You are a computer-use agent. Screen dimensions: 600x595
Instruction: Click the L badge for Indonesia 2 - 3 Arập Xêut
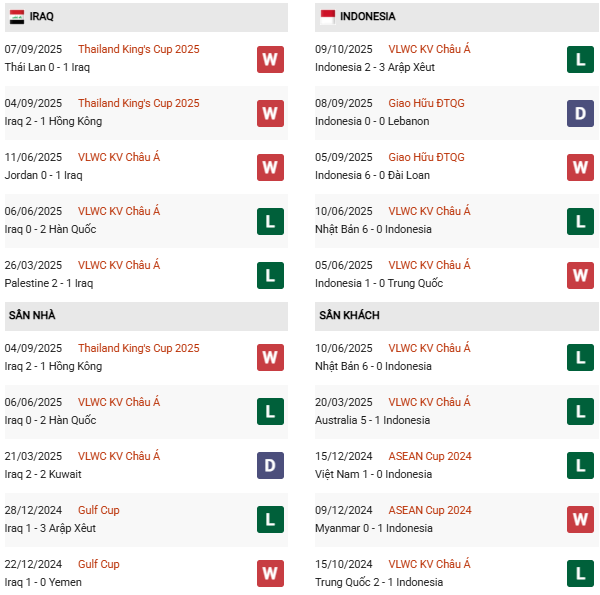580,59
